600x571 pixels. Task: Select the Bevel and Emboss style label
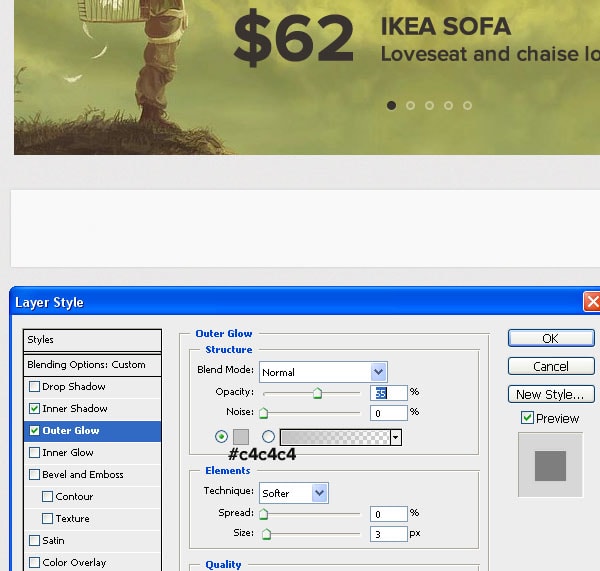click(83, 475)
